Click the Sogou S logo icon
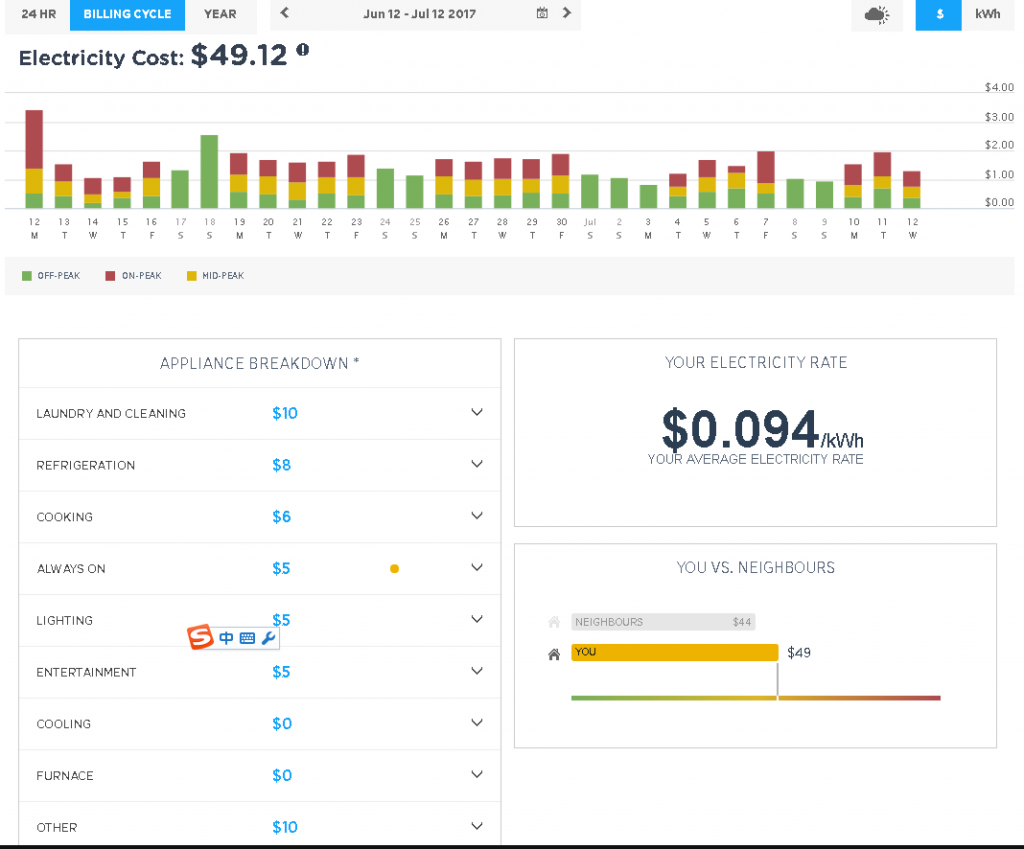 [201, 637]
